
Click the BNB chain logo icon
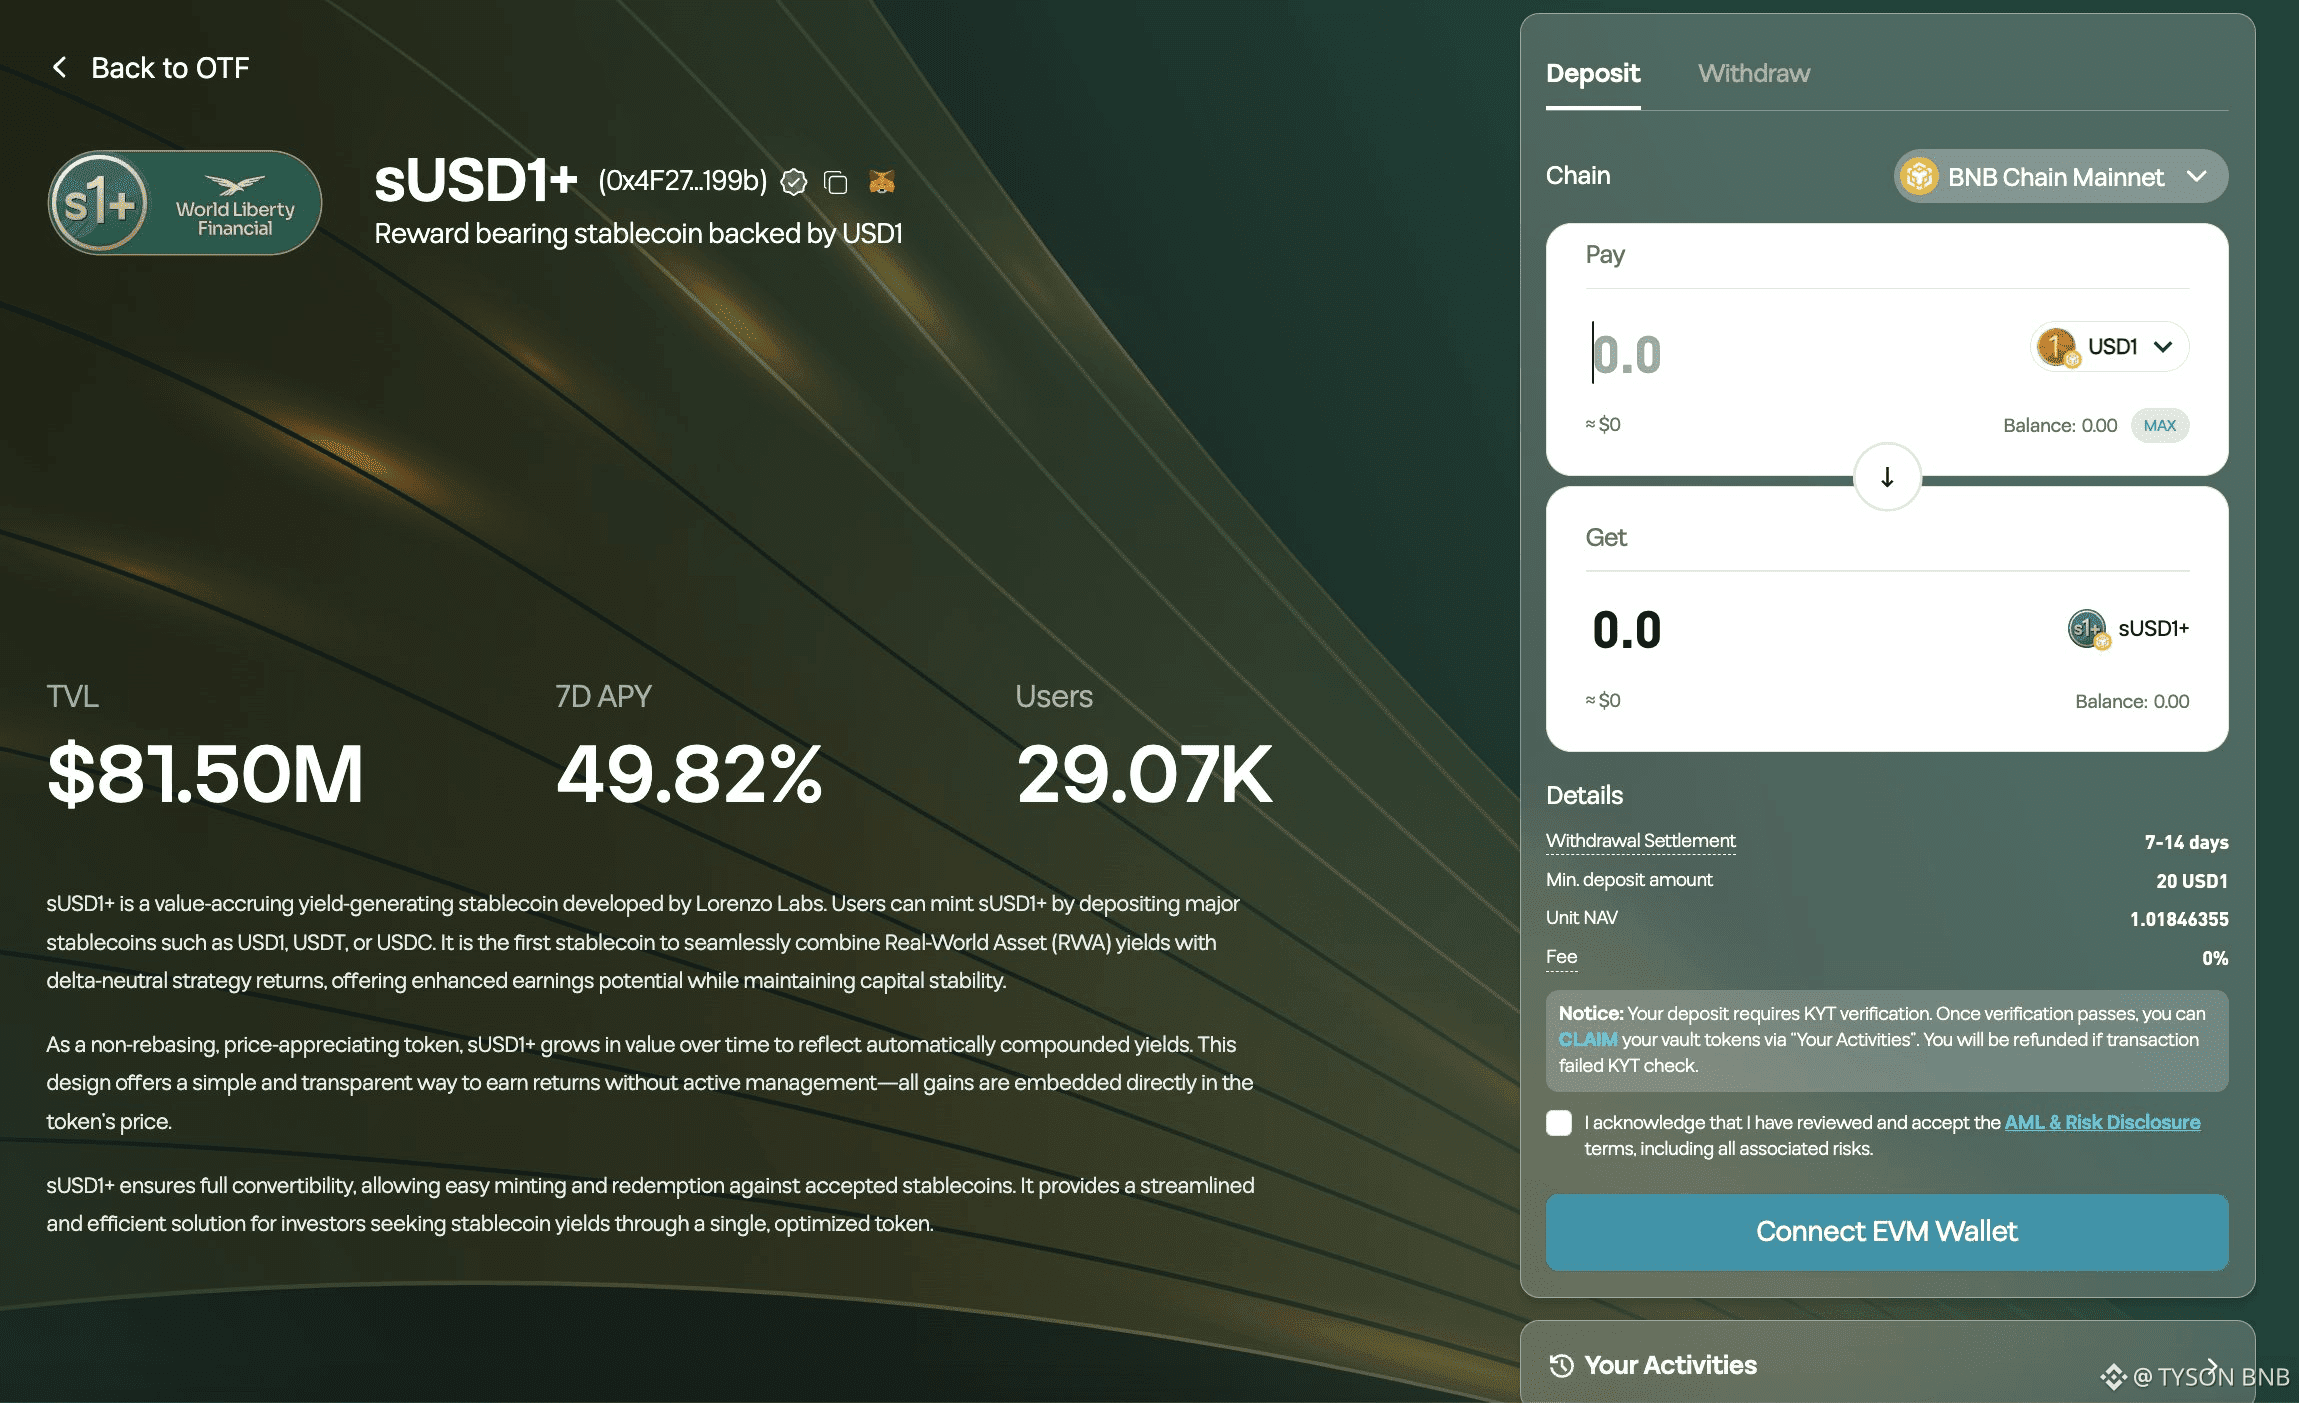click(x=1919, y=177)
